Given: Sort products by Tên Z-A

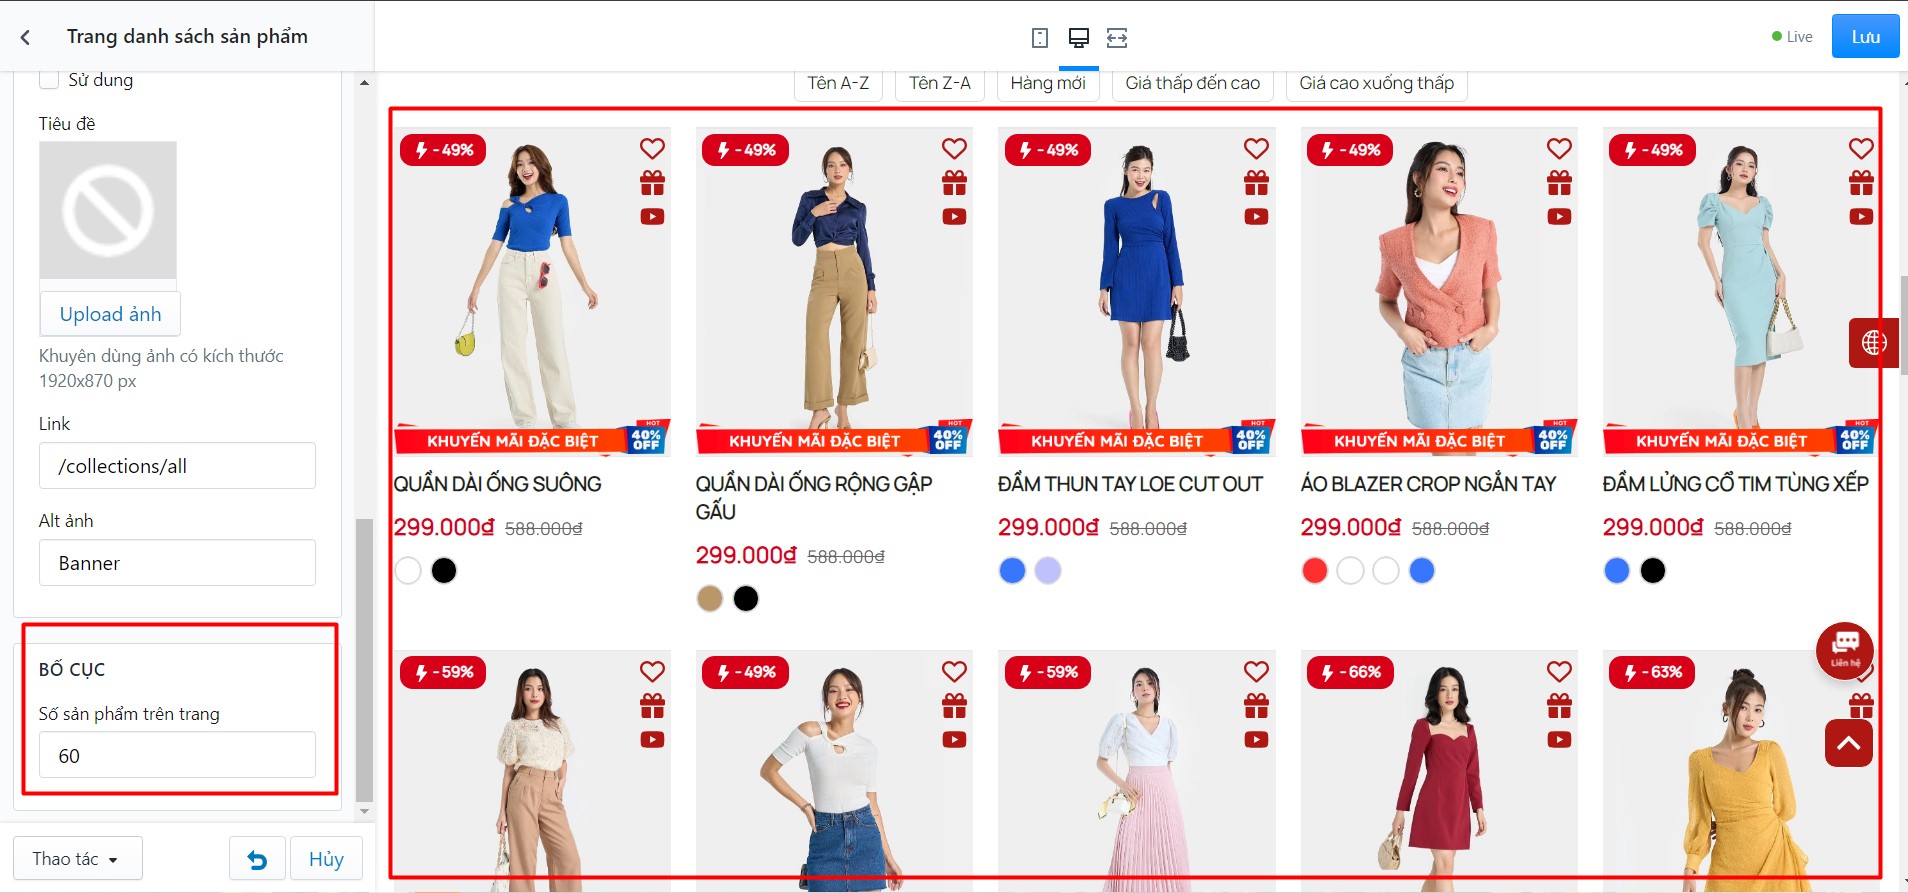Looking at the screenshot, I should pos(940,84).
